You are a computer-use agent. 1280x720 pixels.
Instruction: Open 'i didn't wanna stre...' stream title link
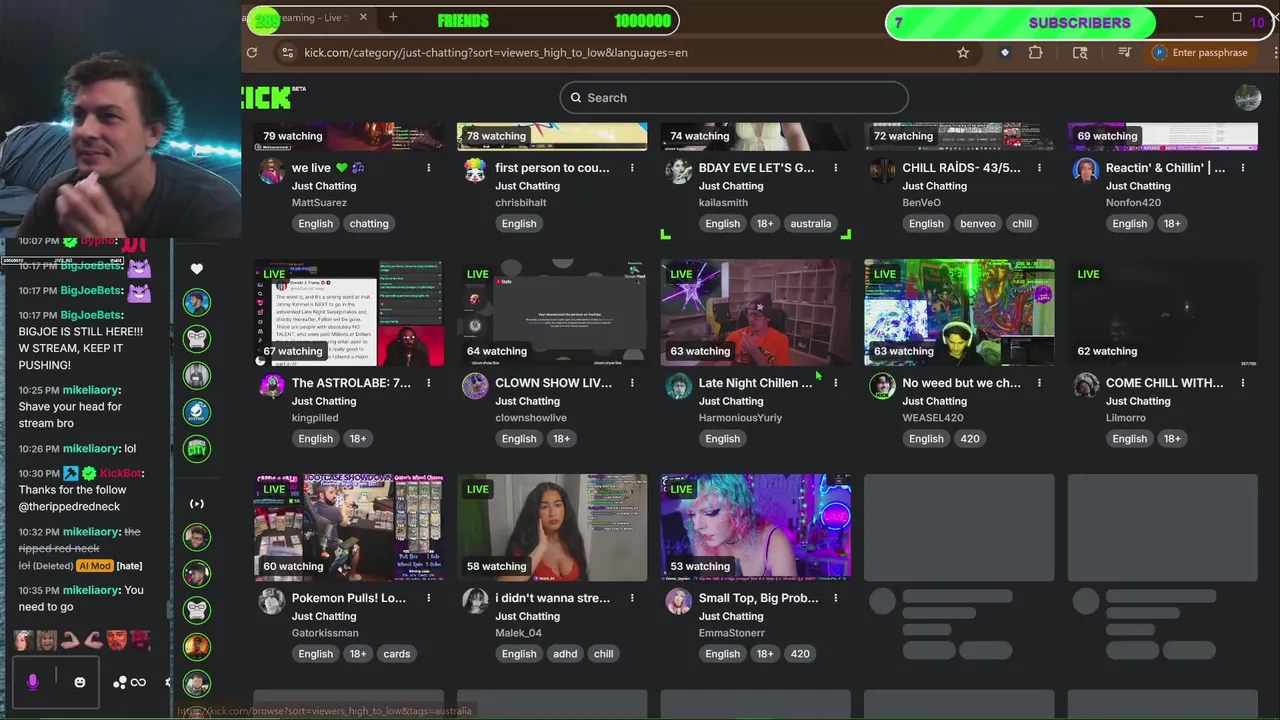[x=552, y=598]
